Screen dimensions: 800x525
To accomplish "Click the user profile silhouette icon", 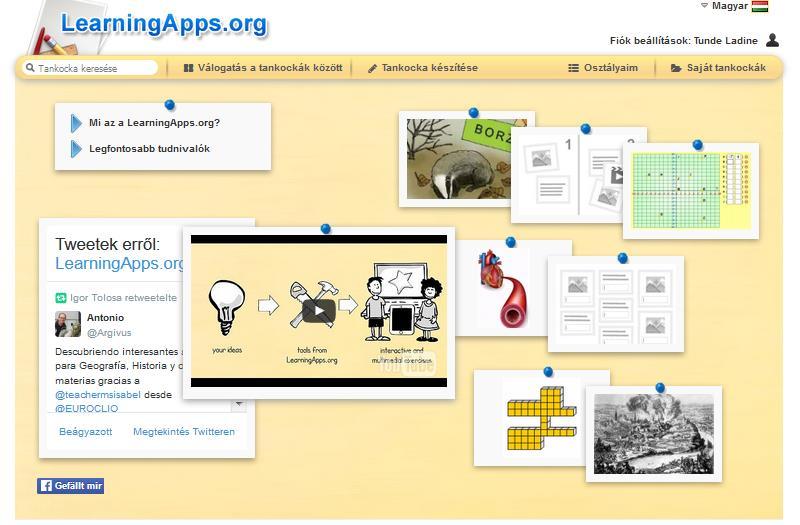I will pos(772,40).
